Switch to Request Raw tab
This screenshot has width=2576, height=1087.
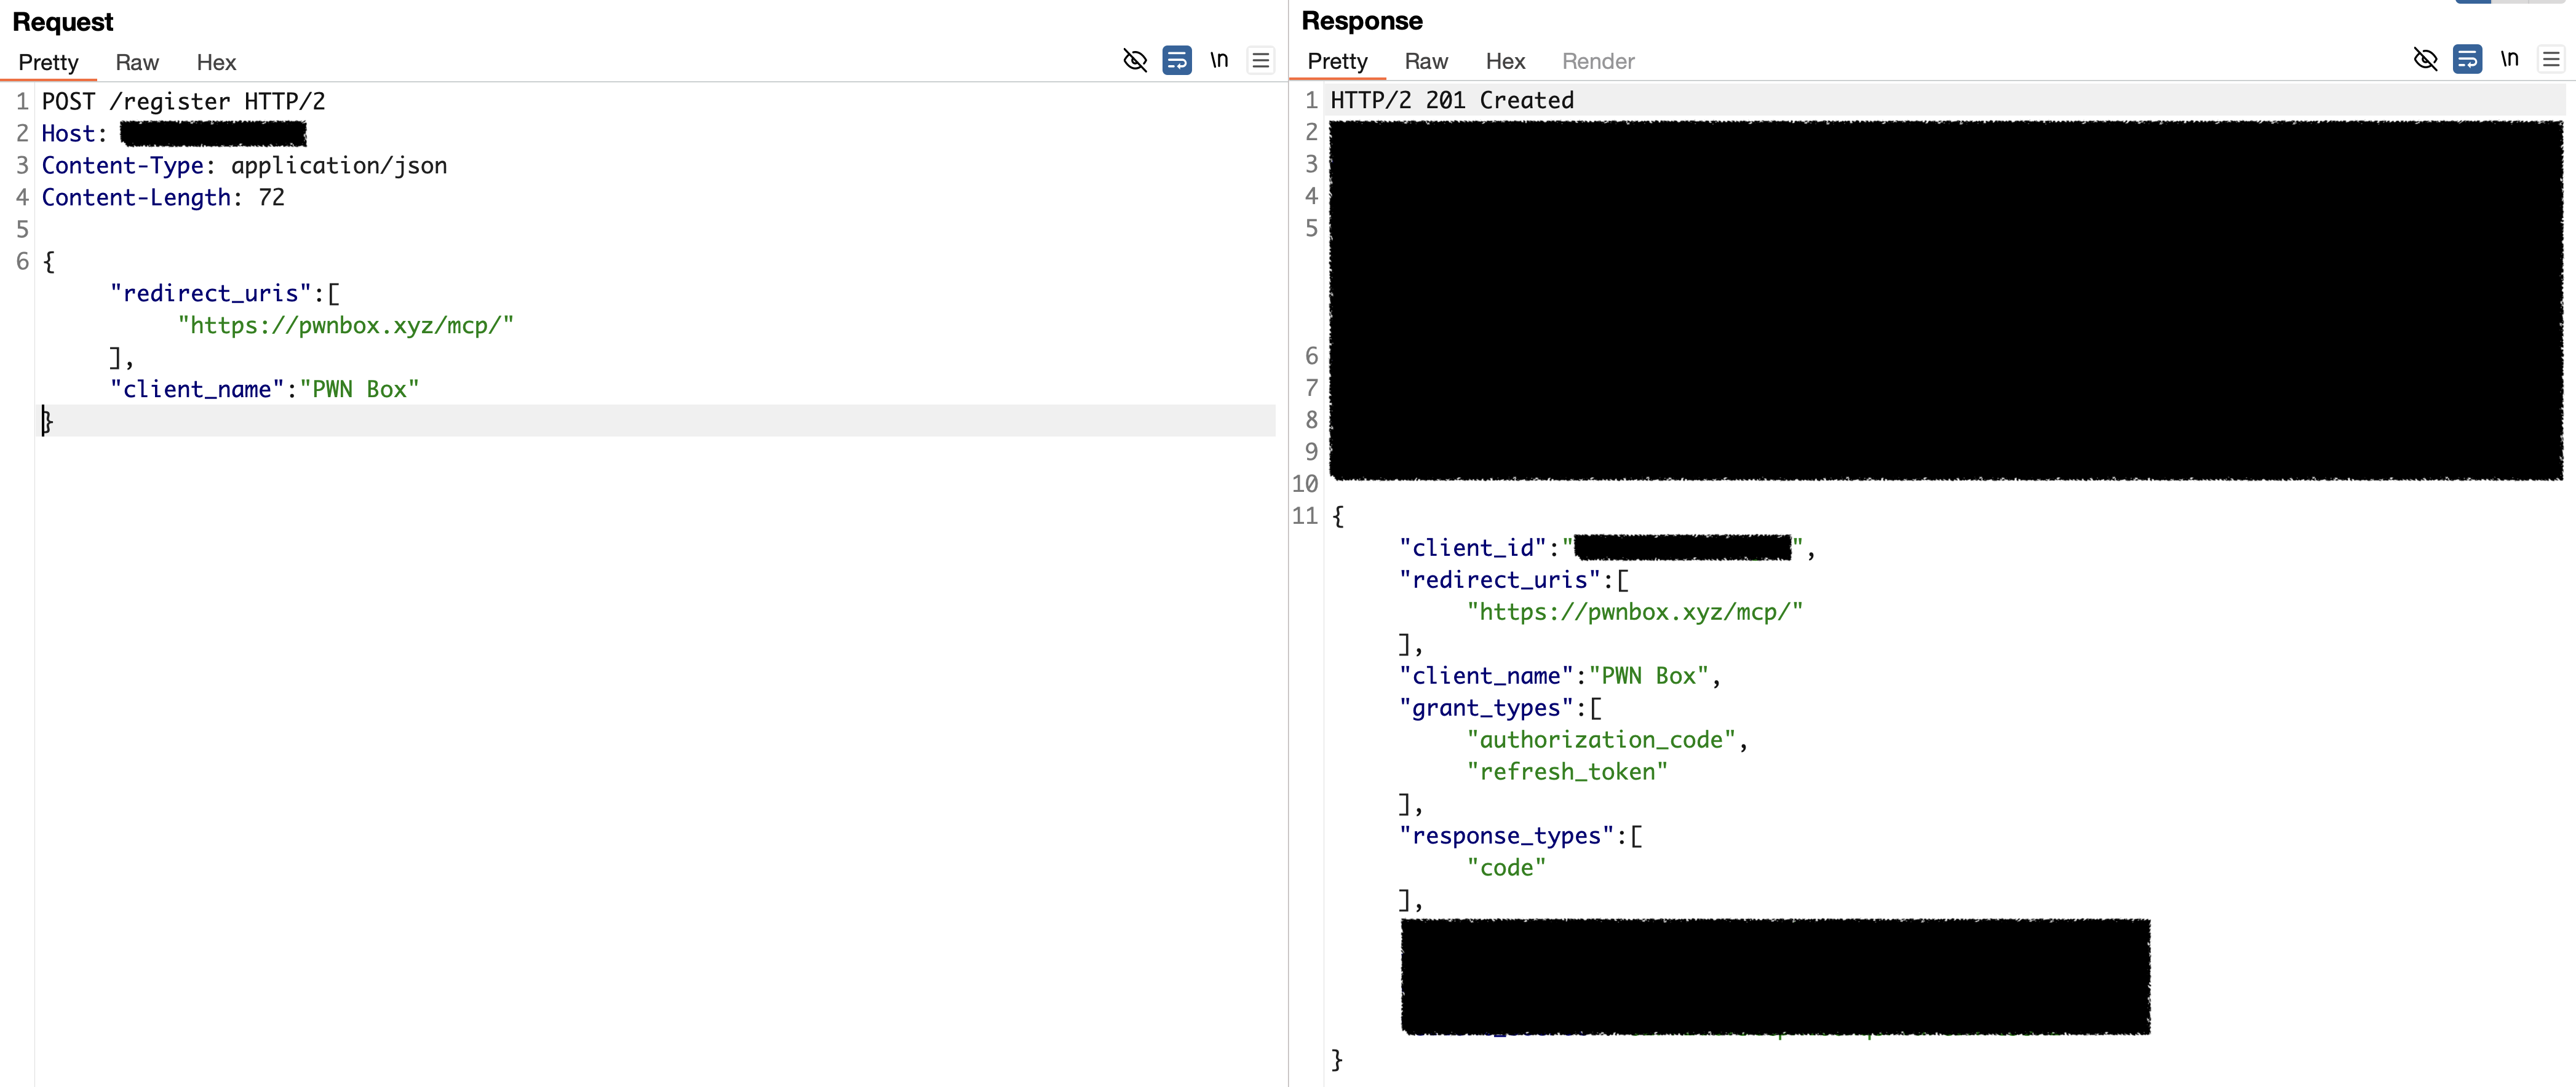pyautogui.click(x=137, y=62)
